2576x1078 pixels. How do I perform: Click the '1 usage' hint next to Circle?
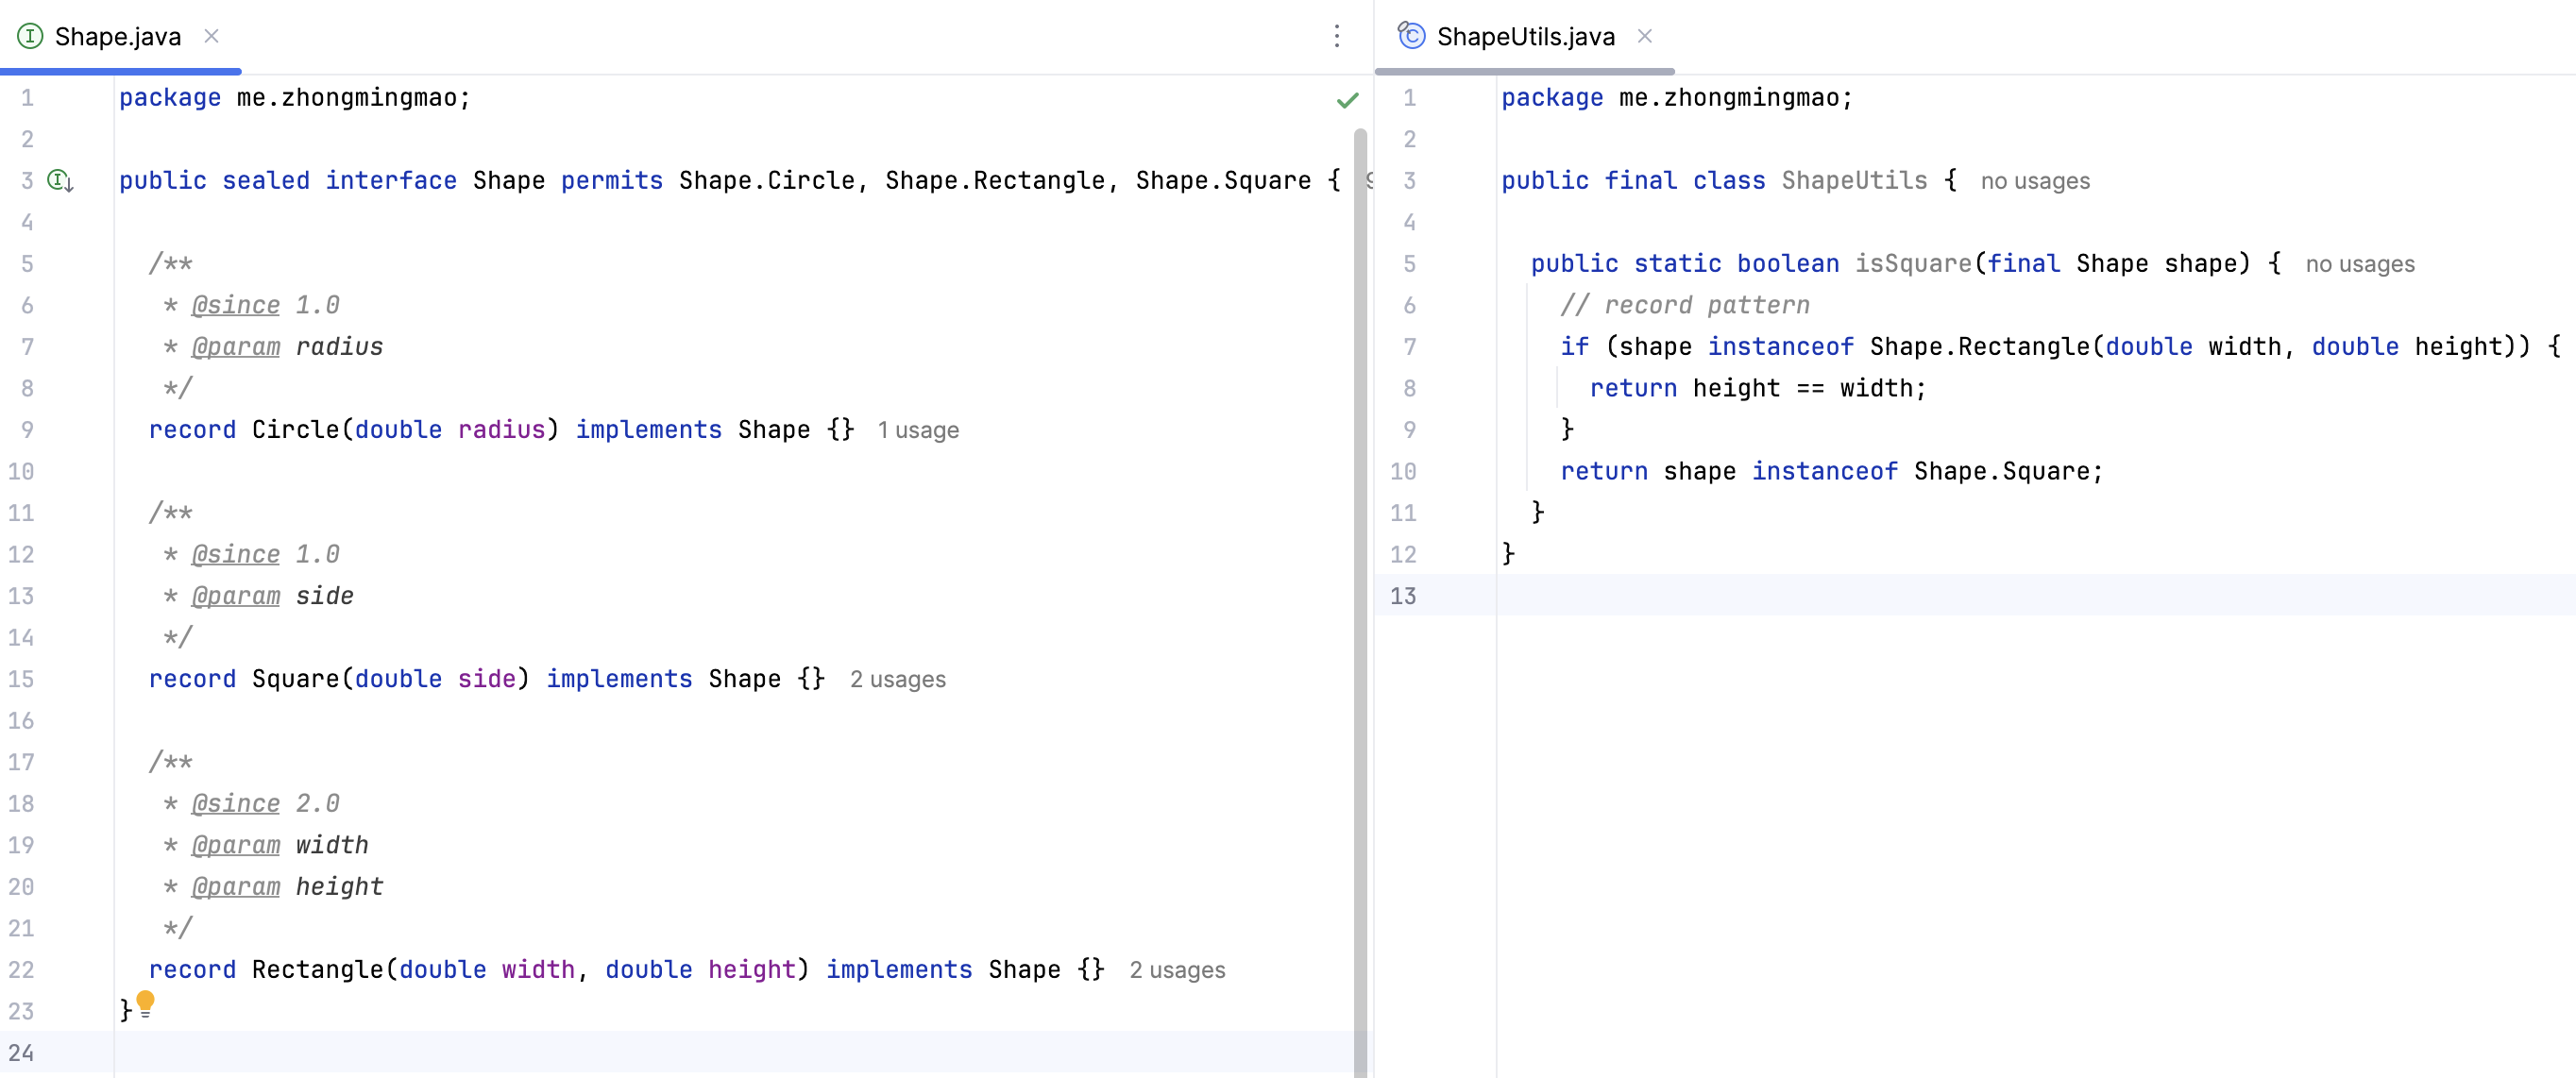point(918,430)
